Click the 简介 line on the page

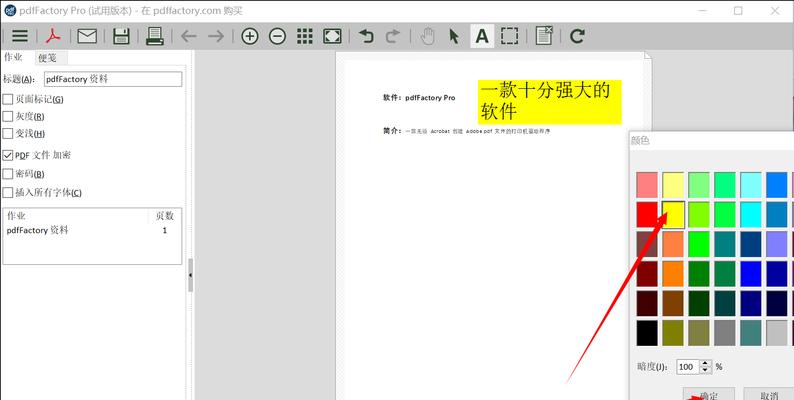coord(466,131)
